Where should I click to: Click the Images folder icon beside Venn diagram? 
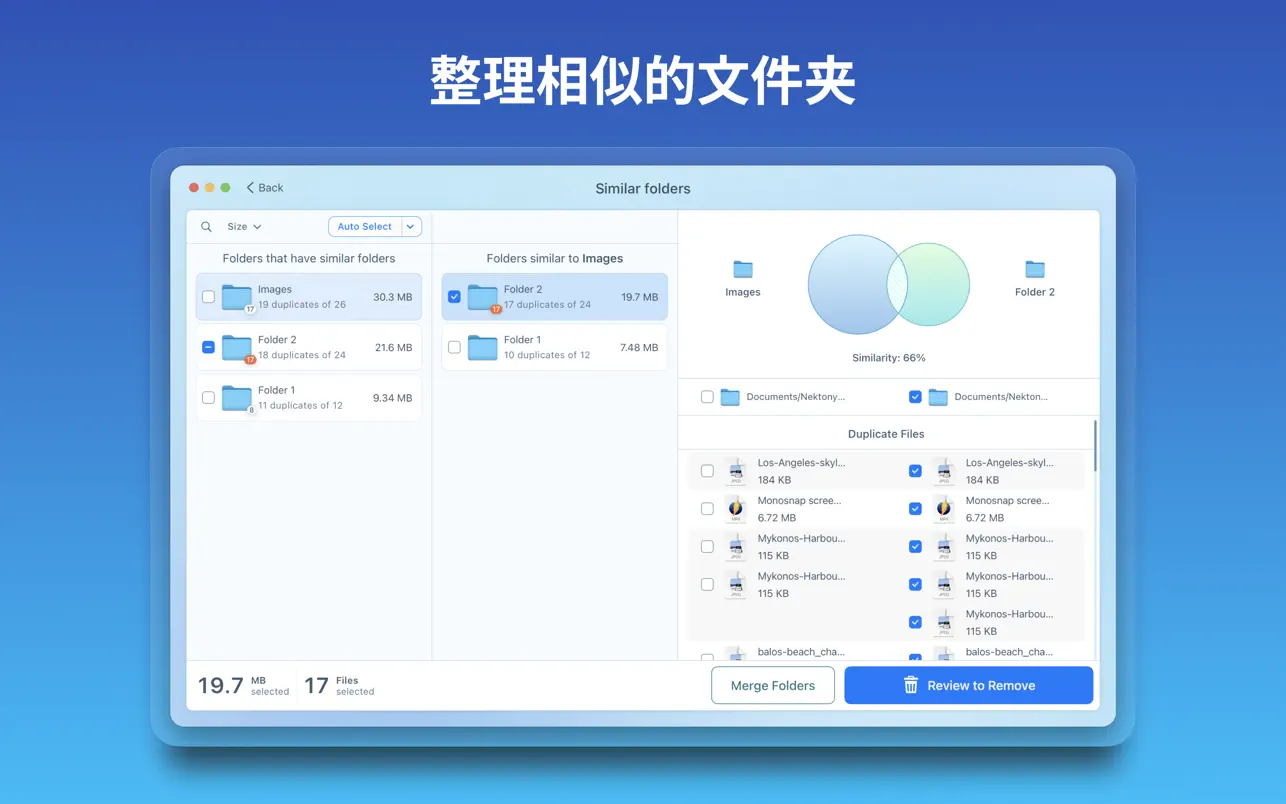[743, 269]
